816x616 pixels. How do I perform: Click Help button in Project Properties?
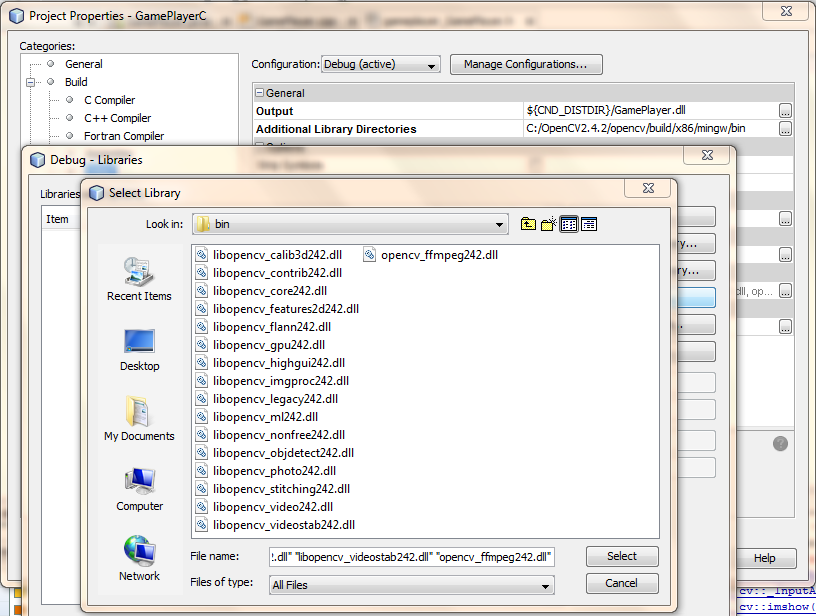[x=764, y=558]
